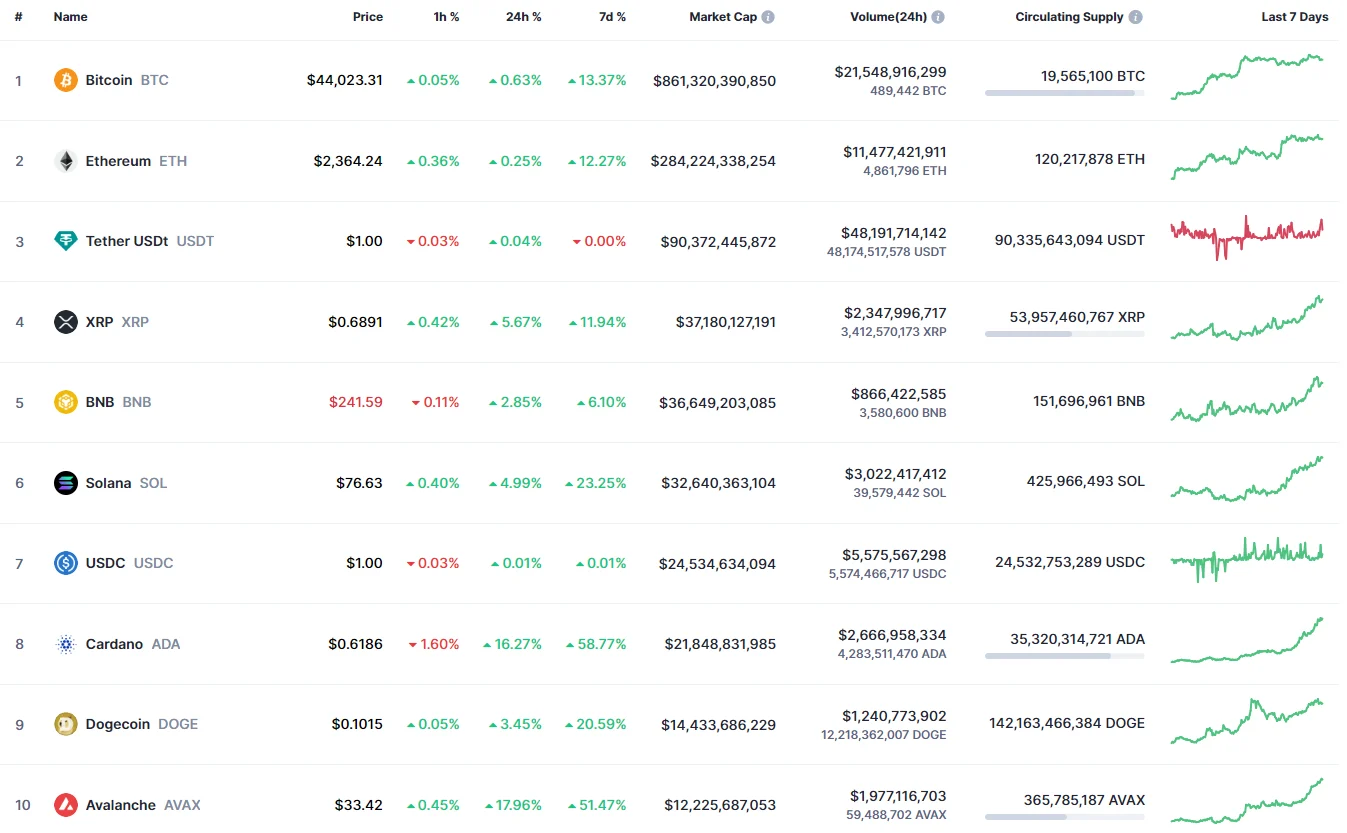Open Tether's red 7-day sparkline chart
The image size is (1347, 833).
point(1247,236)
